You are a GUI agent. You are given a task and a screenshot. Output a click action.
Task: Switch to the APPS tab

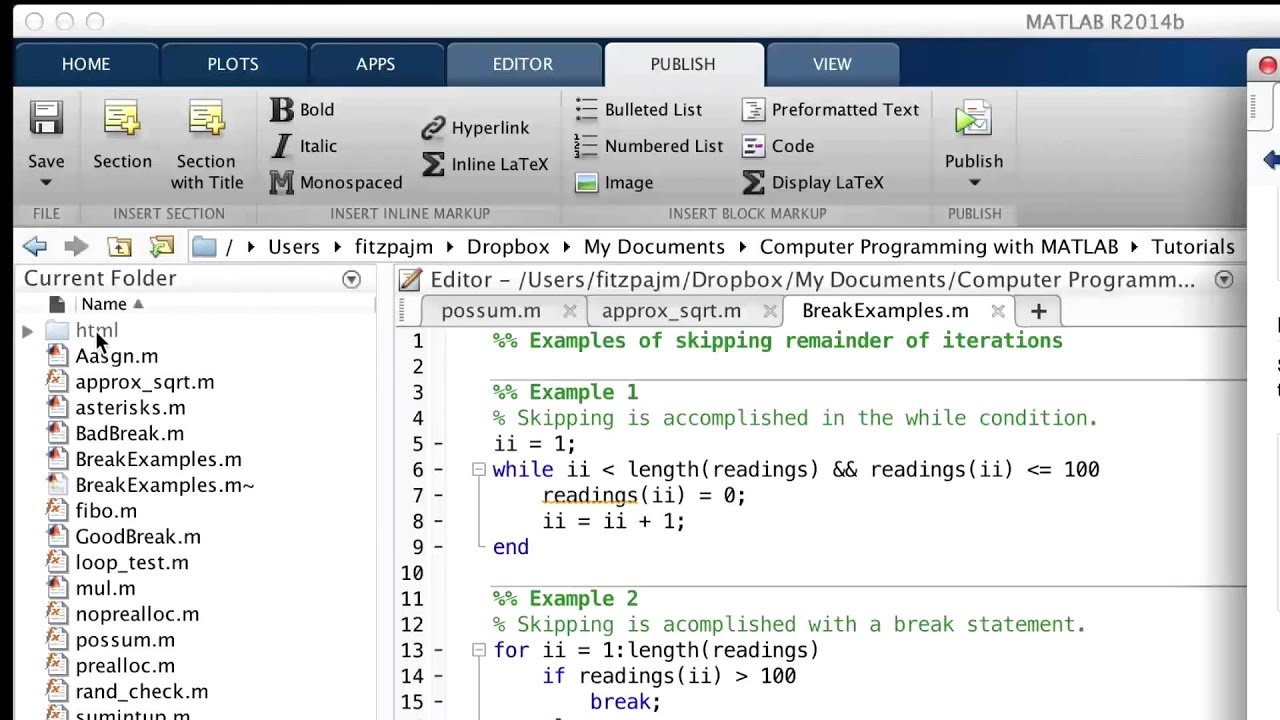coord(376,64)
